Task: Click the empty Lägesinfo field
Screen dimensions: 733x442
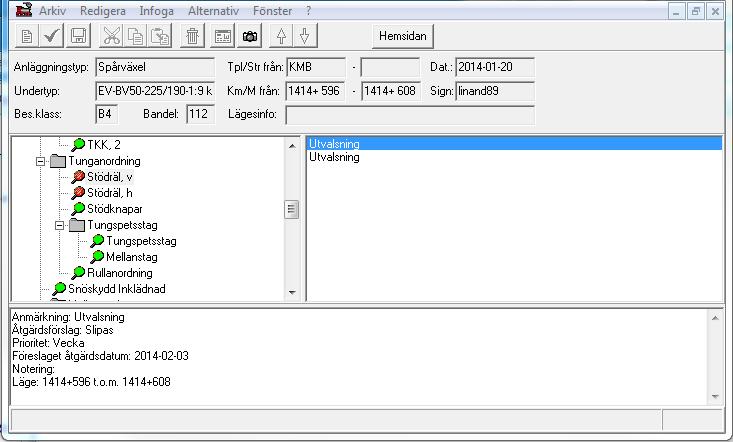Action: point(410,115)
